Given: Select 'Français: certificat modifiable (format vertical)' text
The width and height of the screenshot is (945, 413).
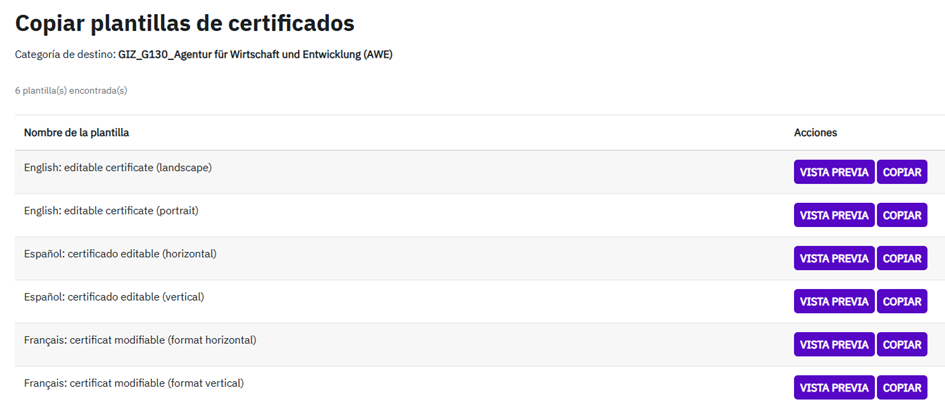Looking at the screenshot, I should click(134, 383).
